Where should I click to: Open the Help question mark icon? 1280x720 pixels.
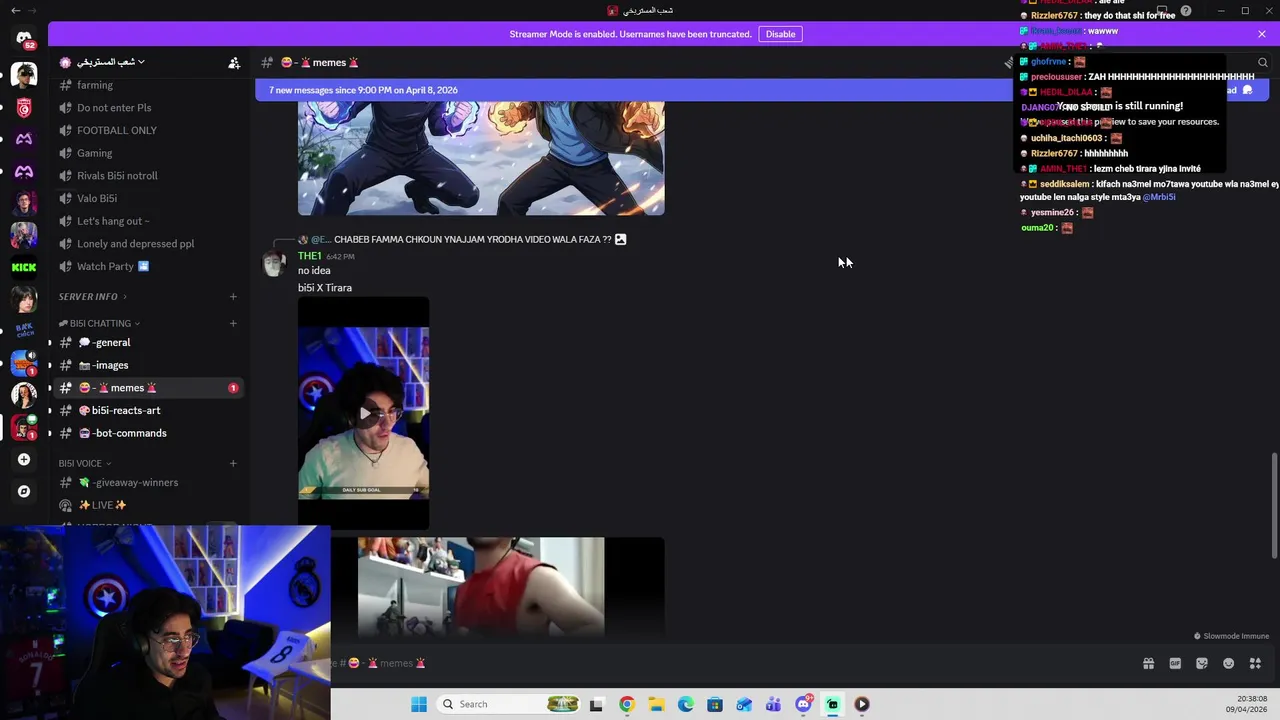1186,11
